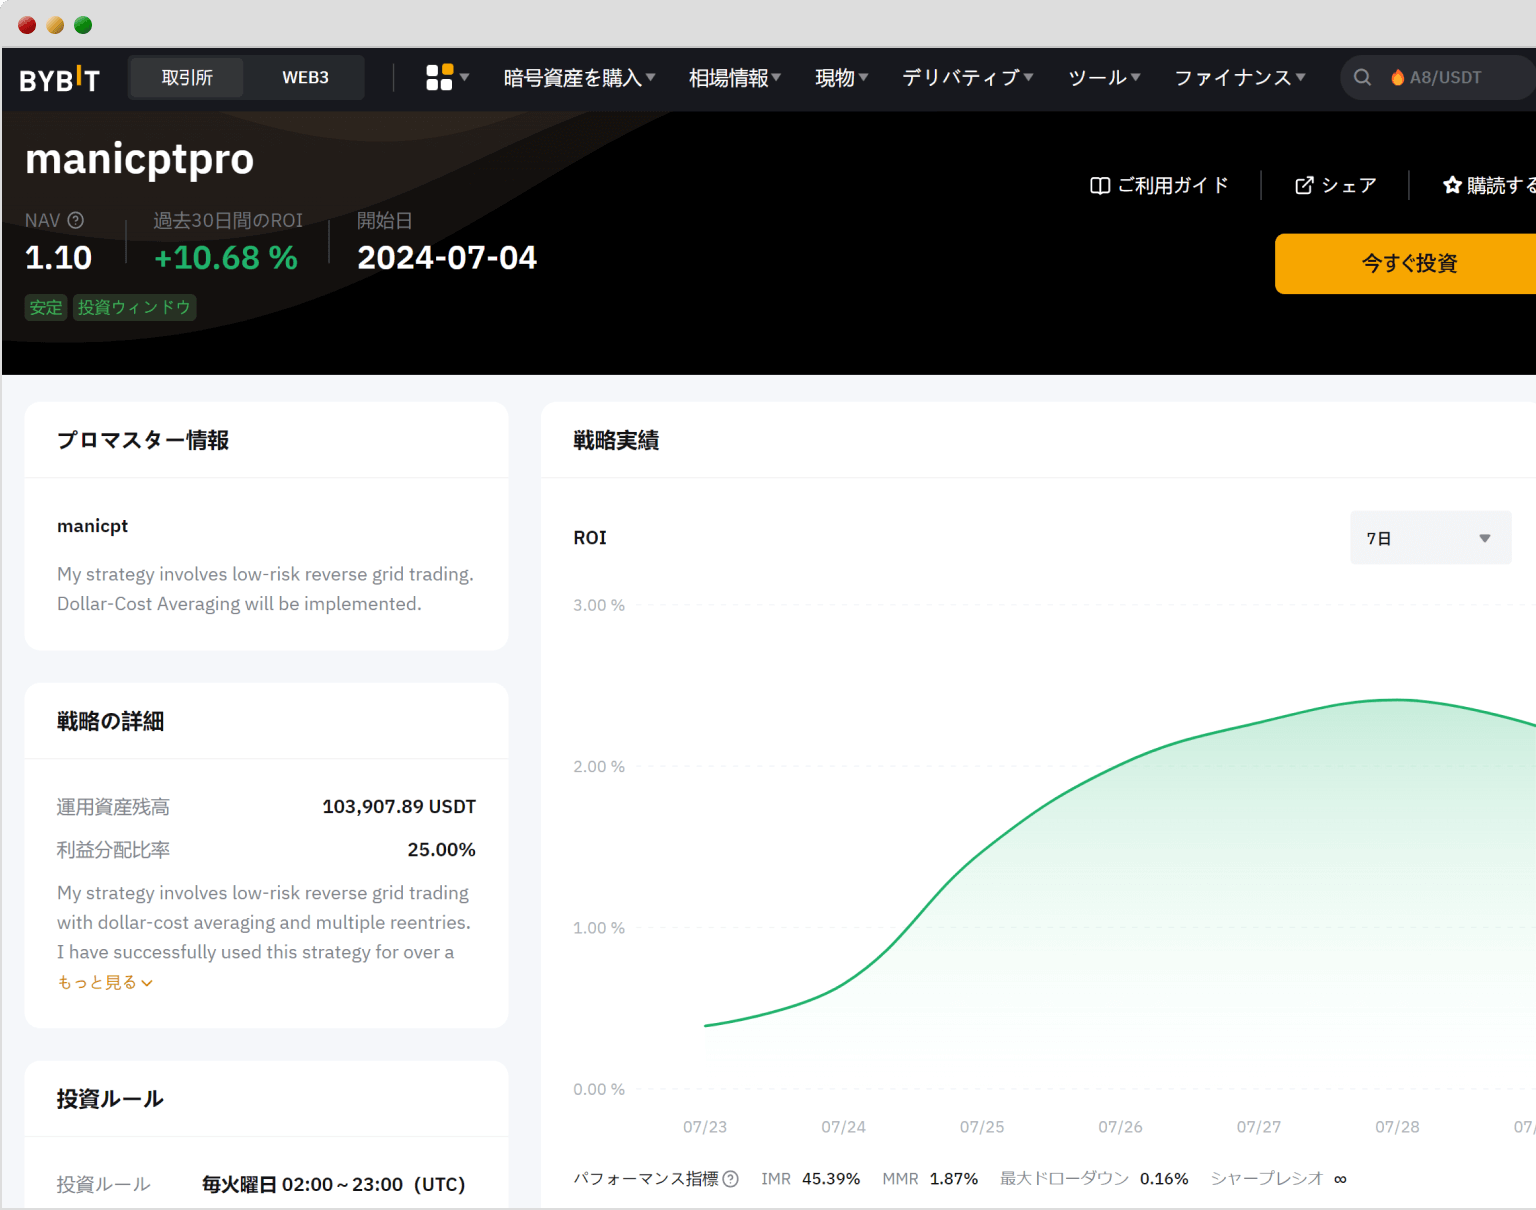
Task: Click the 購読する button
Action: [x=1489, y=185]
